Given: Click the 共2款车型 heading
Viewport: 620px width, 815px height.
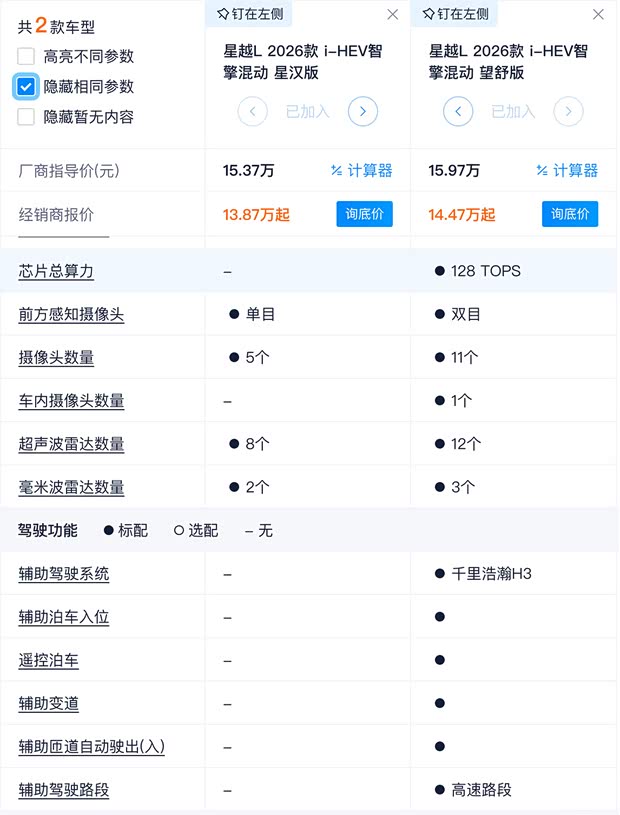Looking at the screenshot, I should (x=56, y=26).
